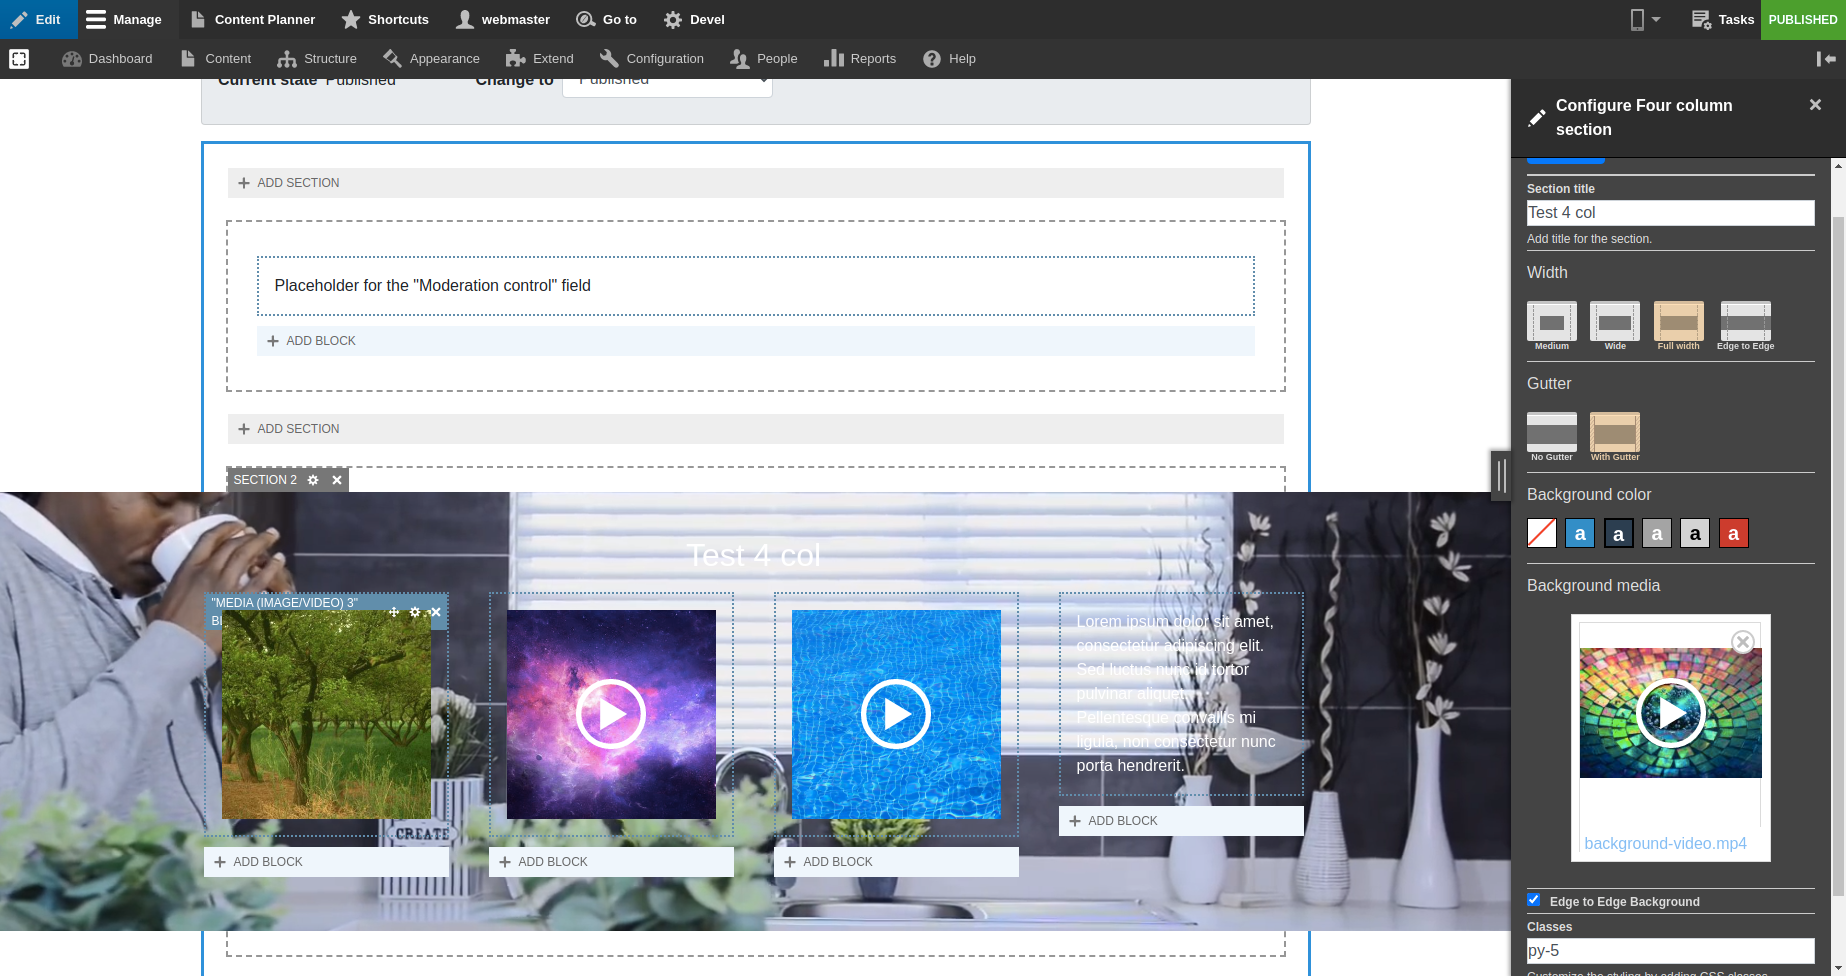Select the Wide width option
Viewport: 1846px width, 976px height.
pos(1614,323)
